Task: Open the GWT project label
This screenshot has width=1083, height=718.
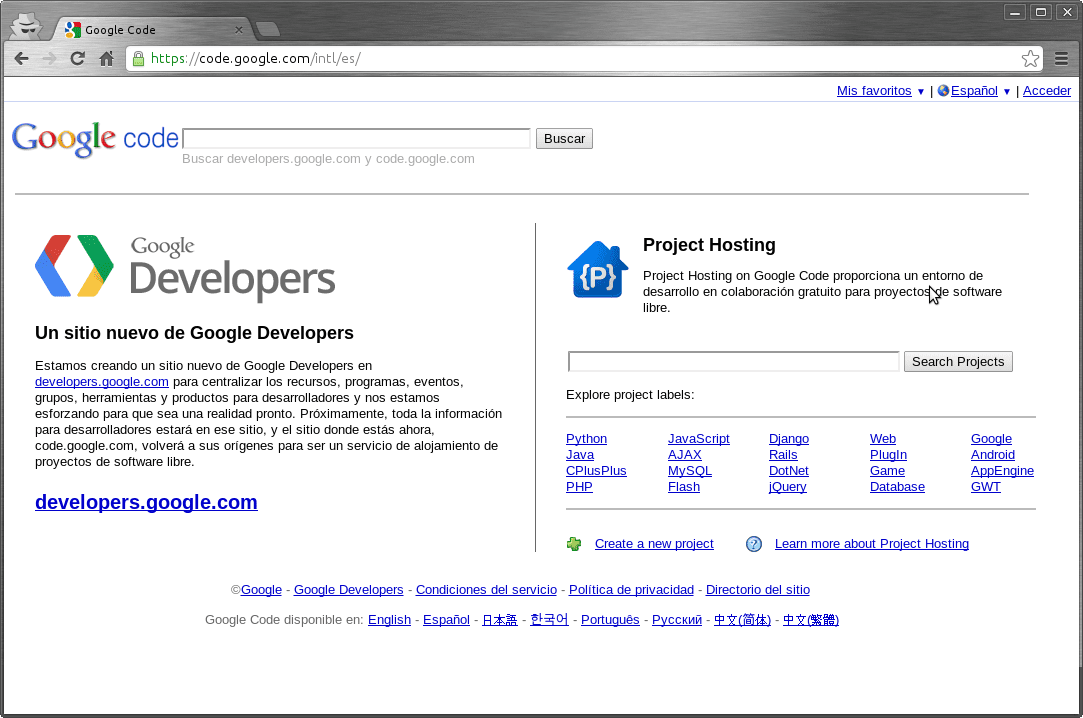Action: pos(985,487)
